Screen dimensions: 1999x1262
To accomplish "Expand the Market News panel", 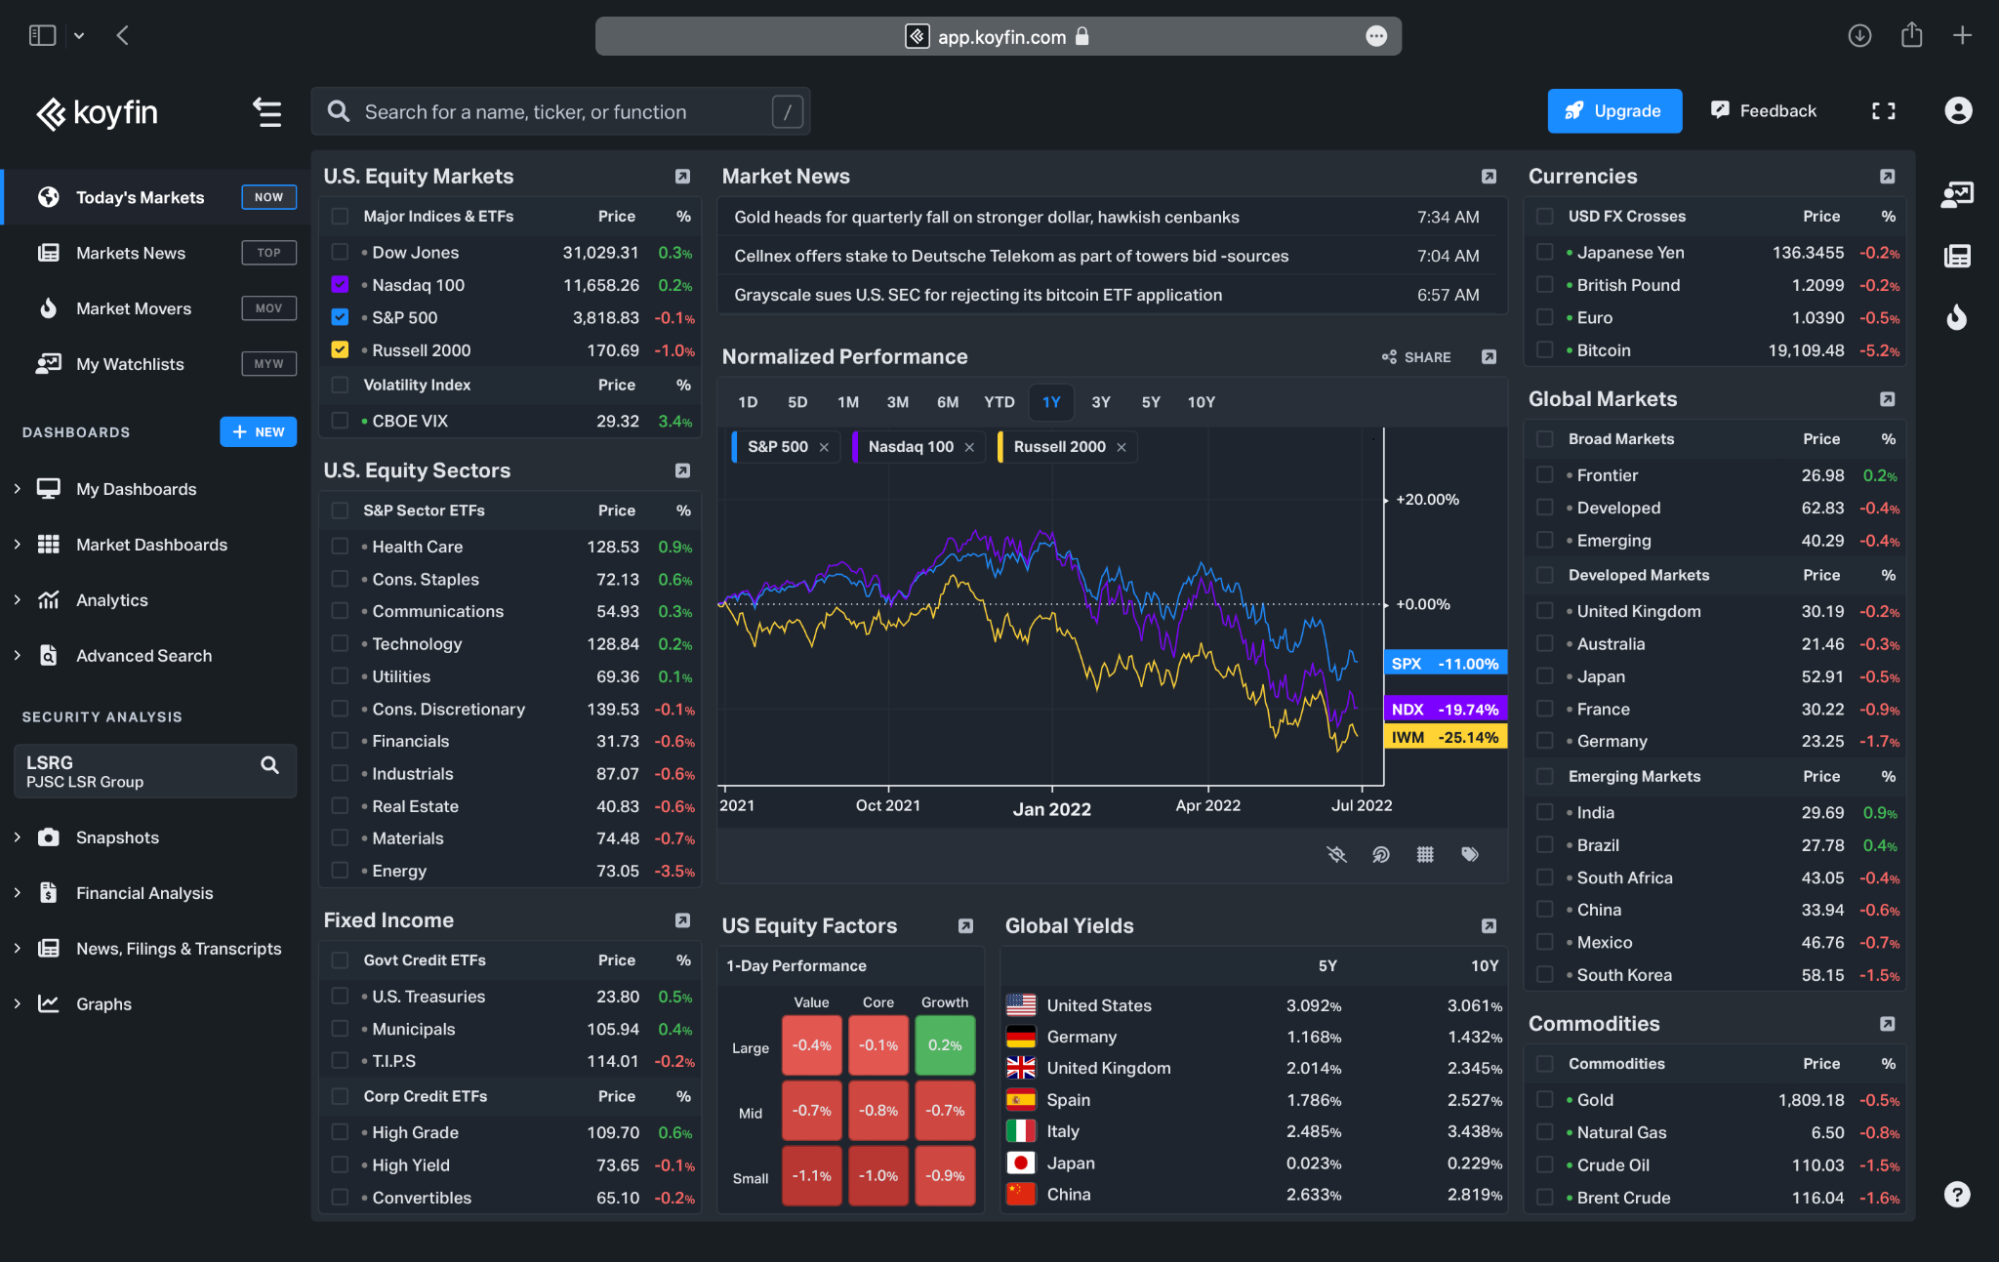I will [1488, 176].
